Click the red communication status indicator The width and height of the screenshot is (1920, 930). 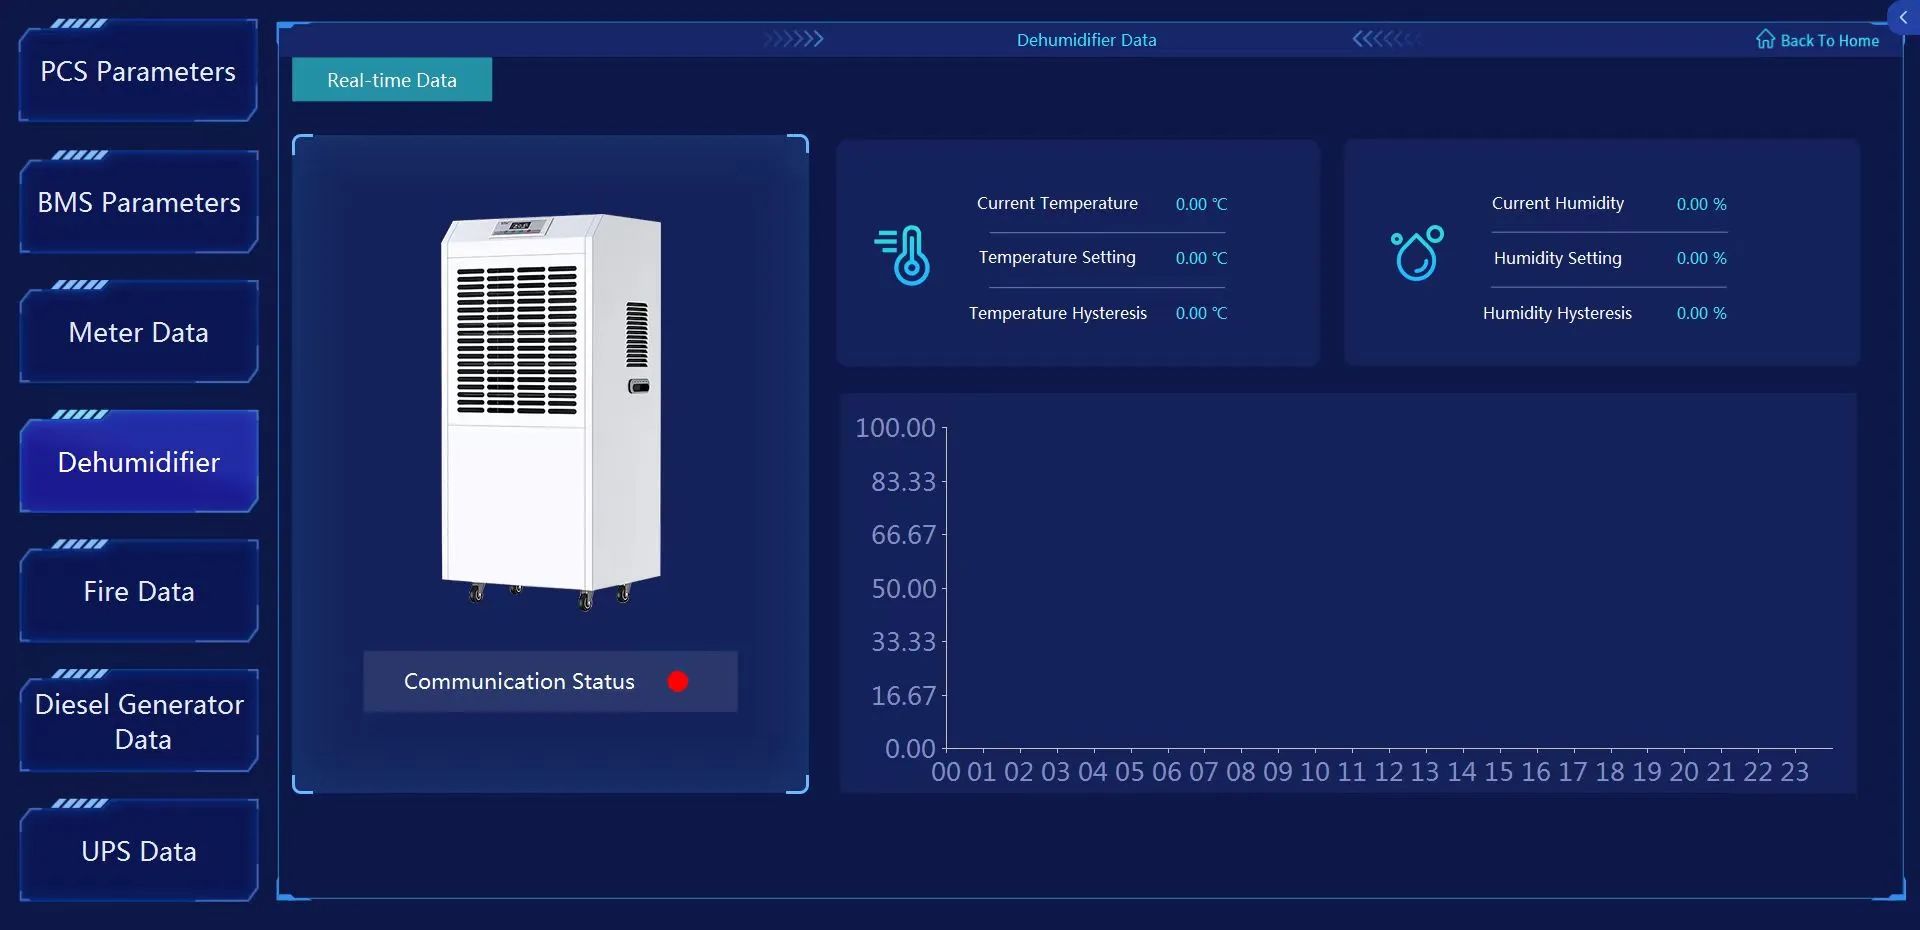[678, 681]
